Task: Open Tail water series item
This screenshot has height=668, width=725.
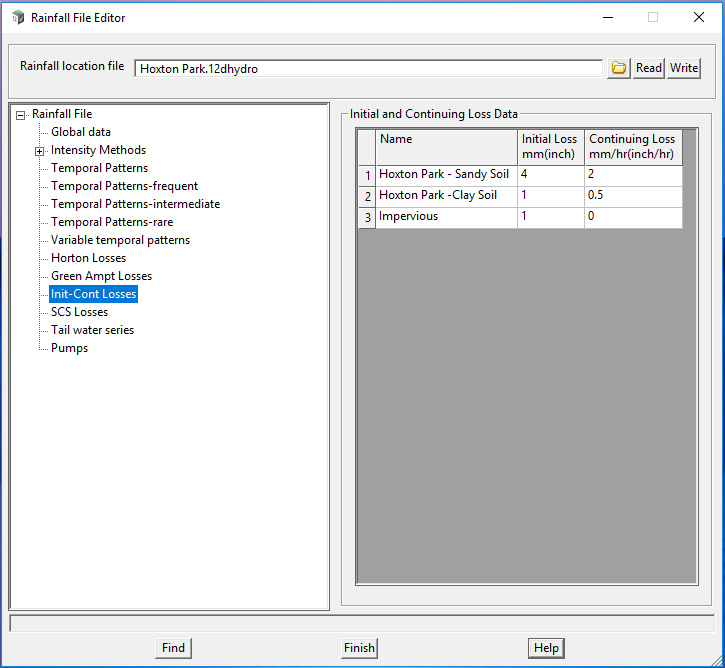Action: (92, 330)
